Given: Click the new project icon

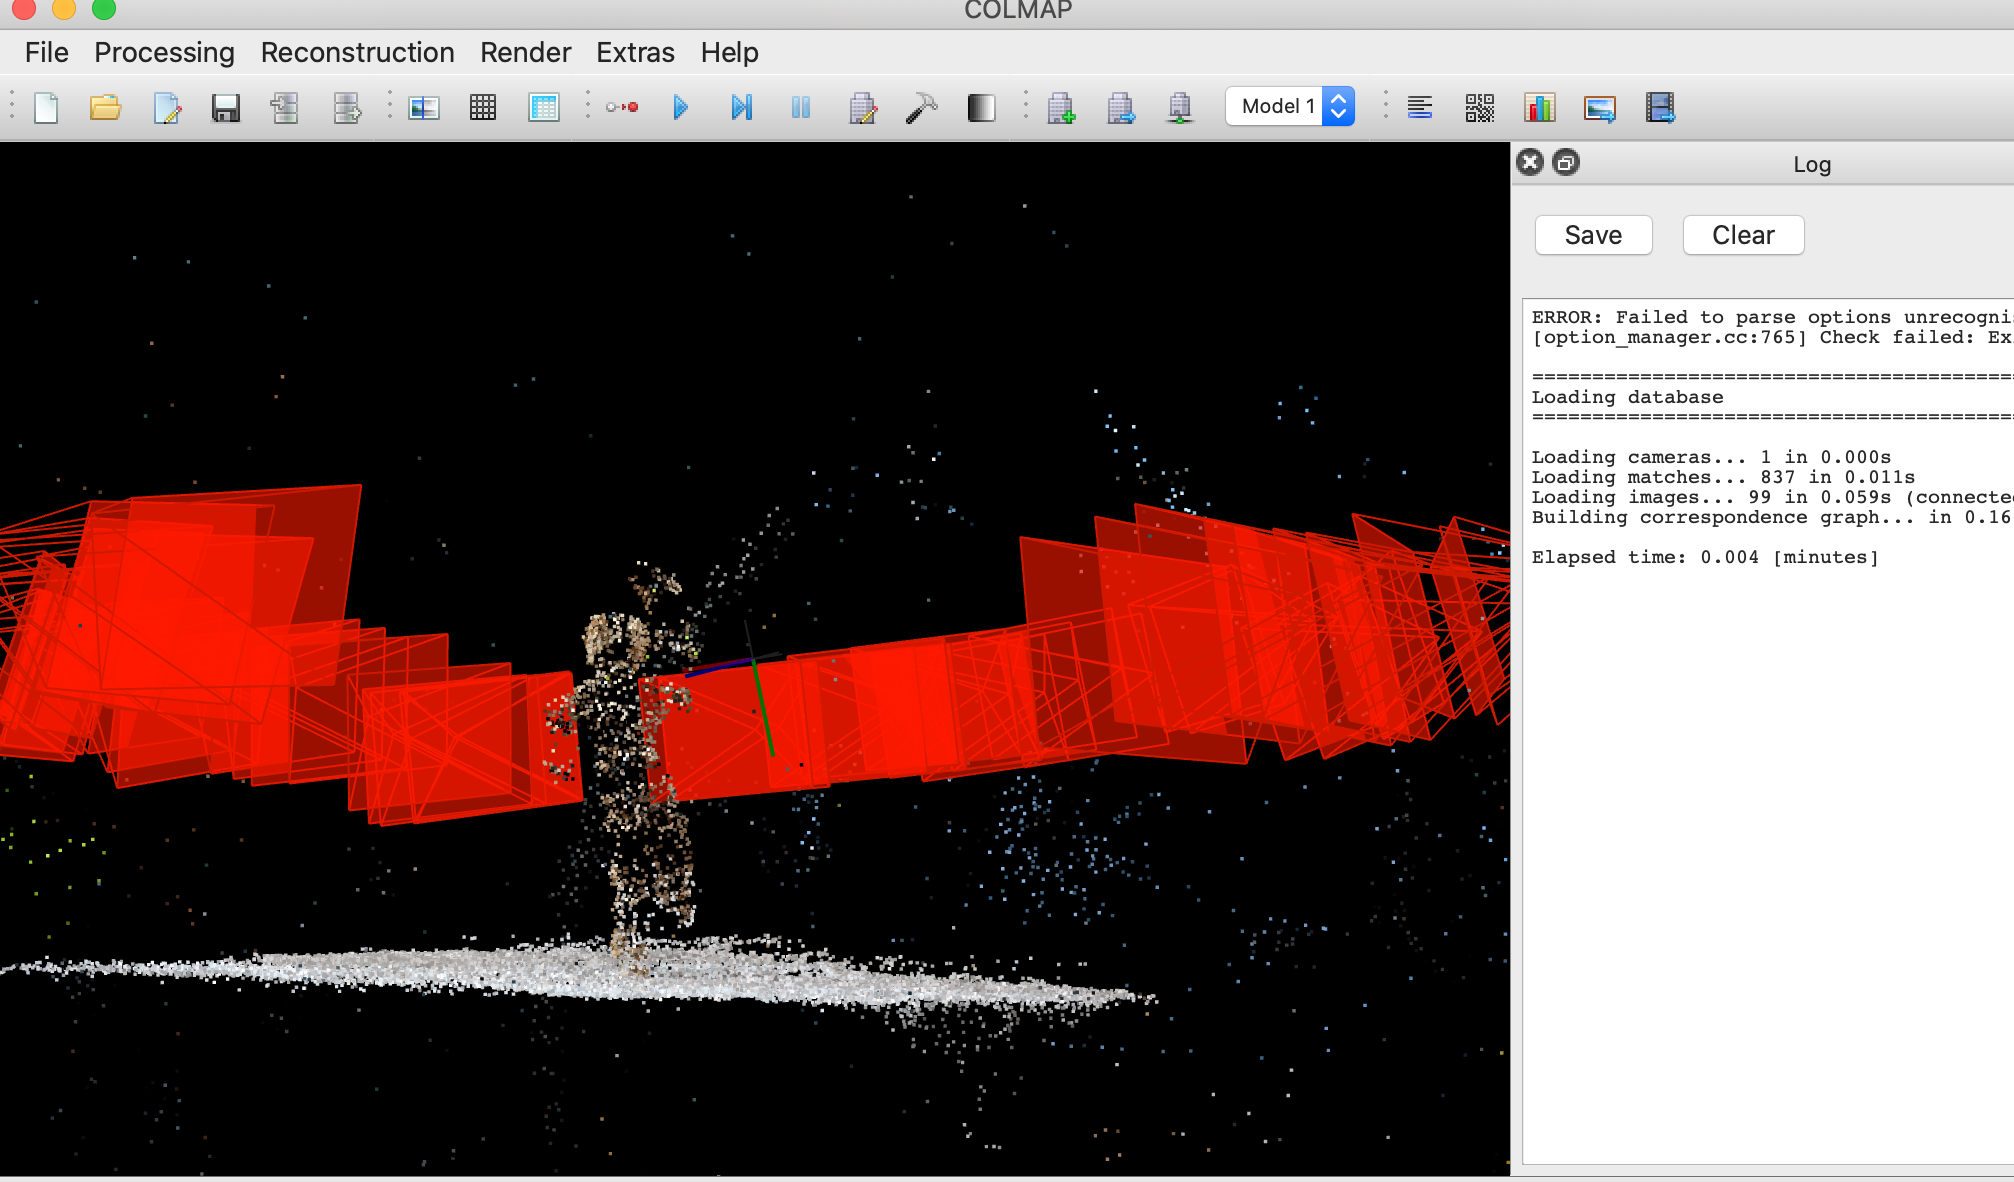Looking at the screenshot, I should tap(44, 107).
